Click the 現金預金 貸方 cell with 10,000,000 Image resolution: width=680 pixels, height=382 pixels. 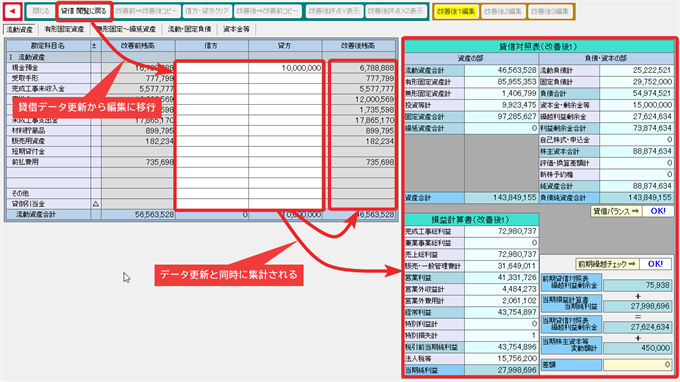click(285, 68)
